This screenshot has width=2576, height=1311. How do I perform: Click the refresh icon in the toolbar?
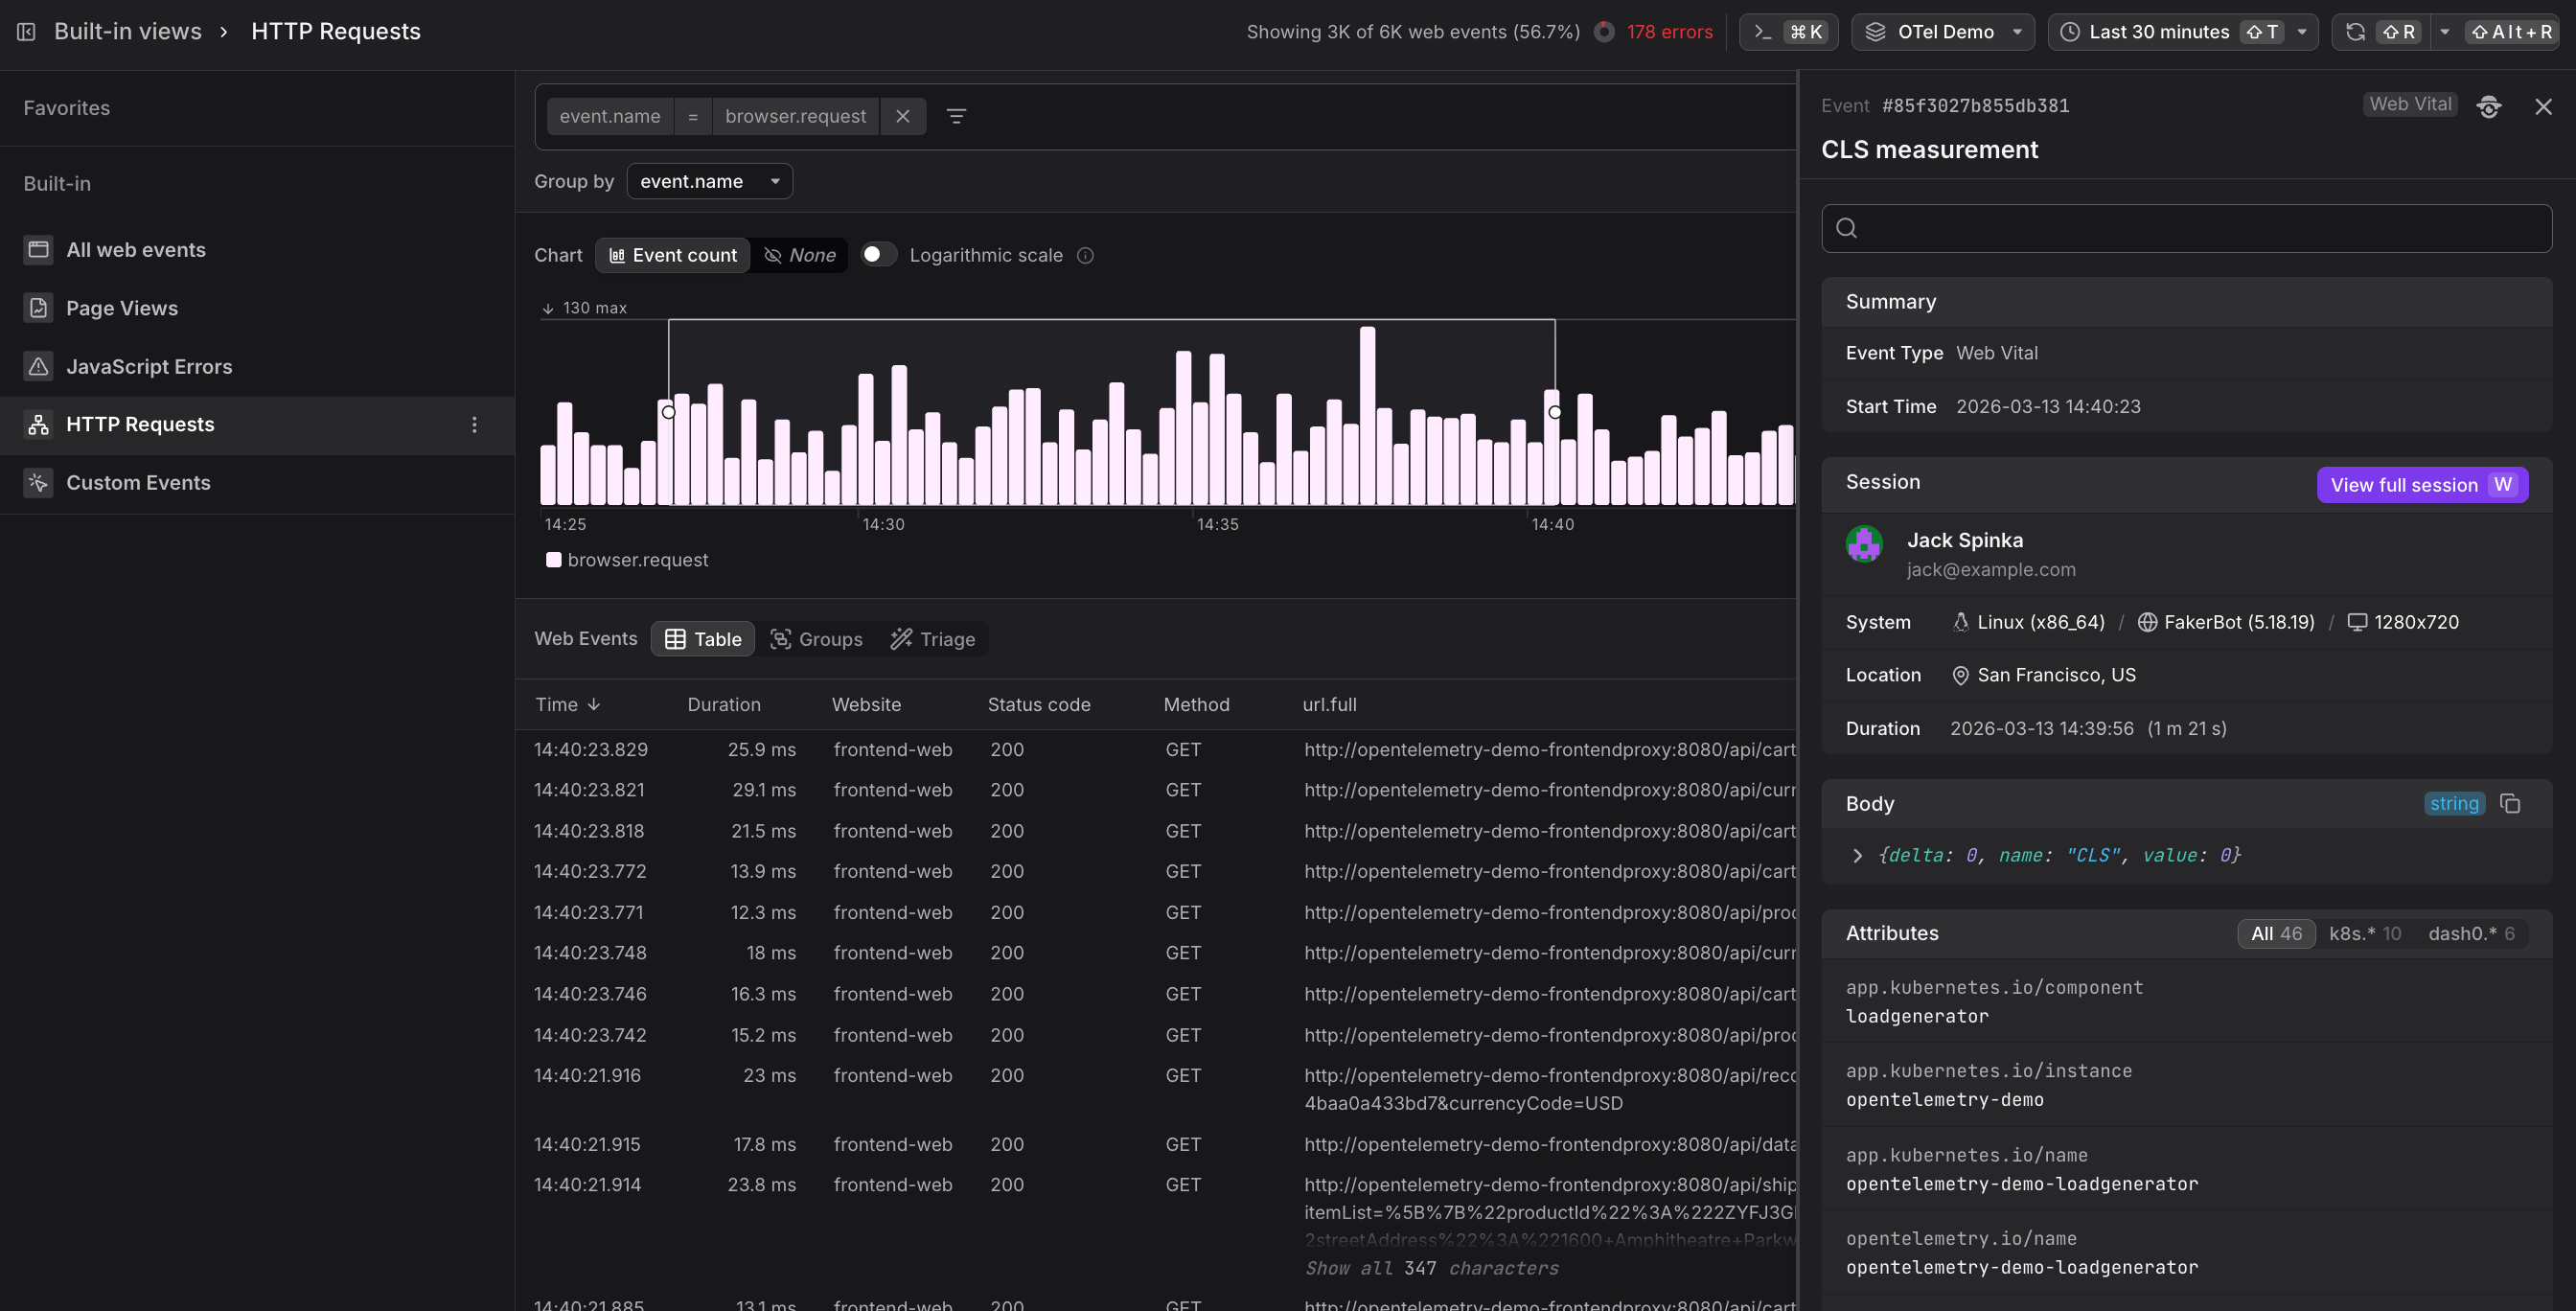tap(2355, 31)
